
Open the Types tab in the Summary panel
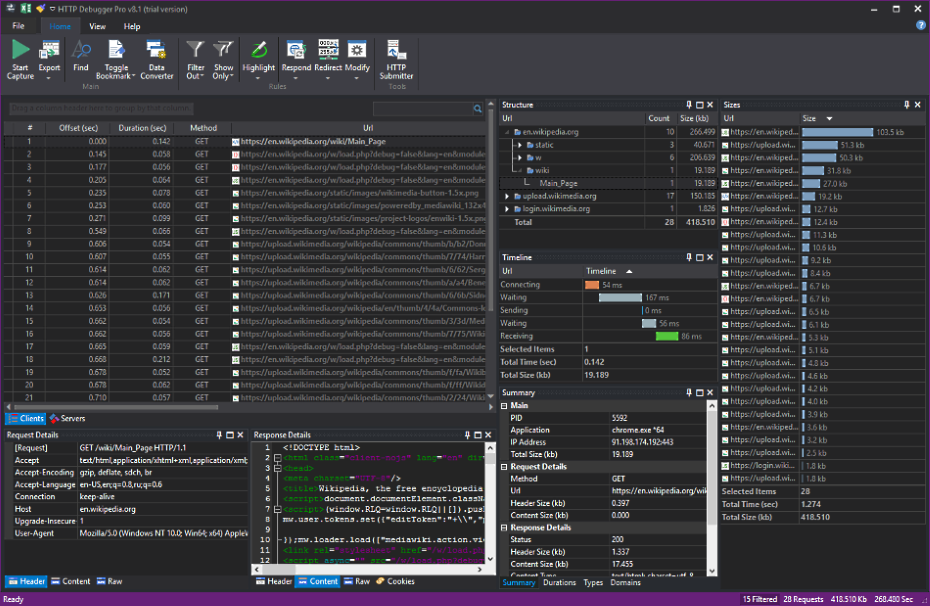pos(593,582)
